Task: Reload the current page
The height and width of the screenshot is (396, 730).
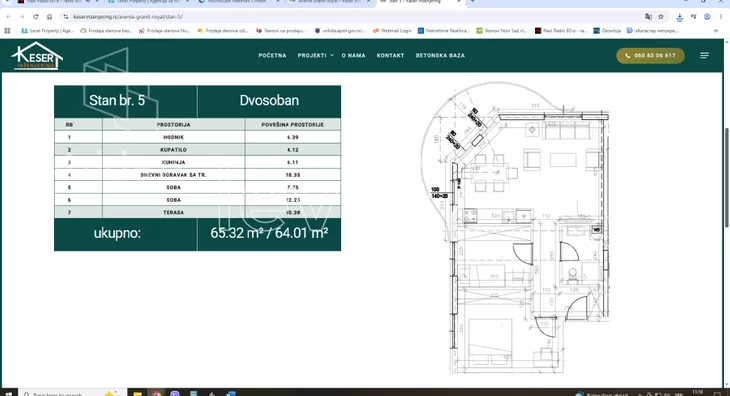Action: pyautogui.click(x=36, y=17)
